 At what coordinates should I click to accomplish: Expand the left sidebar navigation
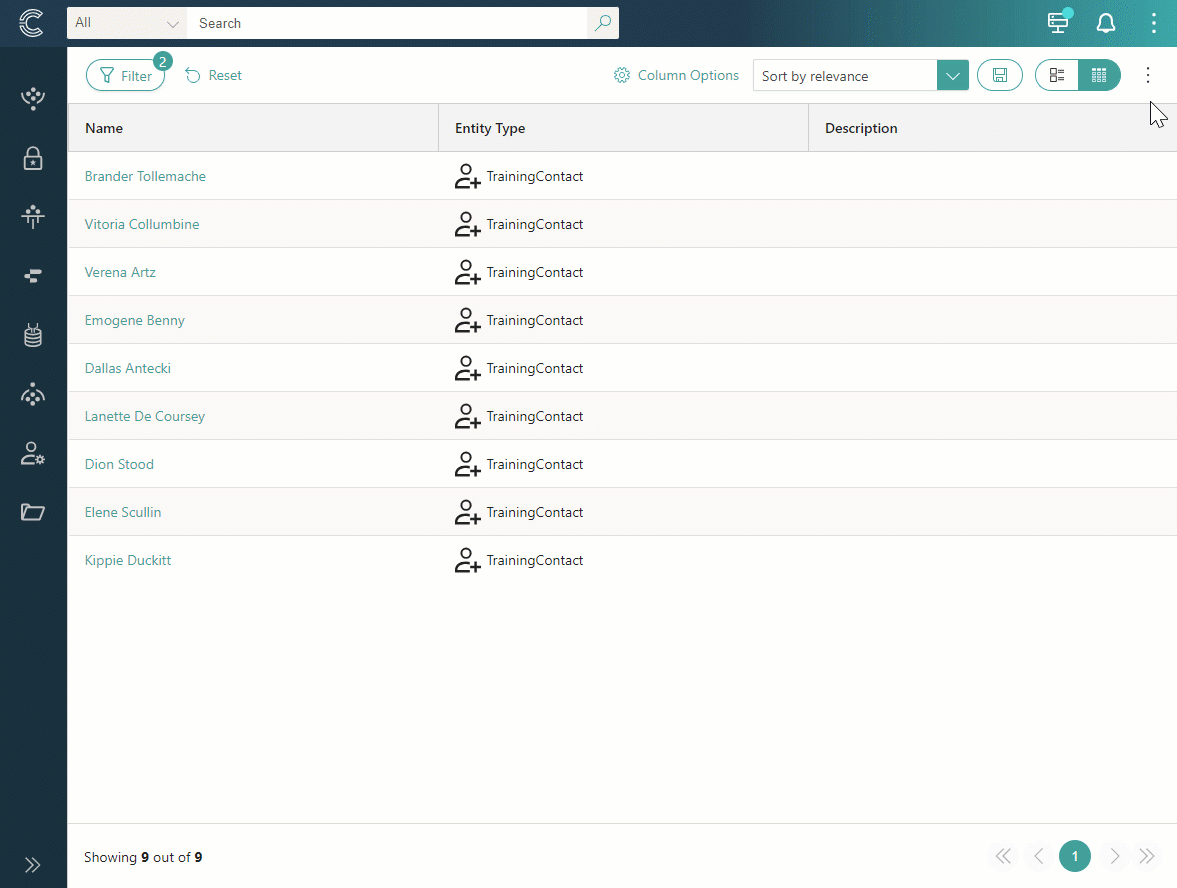point(33,865)
